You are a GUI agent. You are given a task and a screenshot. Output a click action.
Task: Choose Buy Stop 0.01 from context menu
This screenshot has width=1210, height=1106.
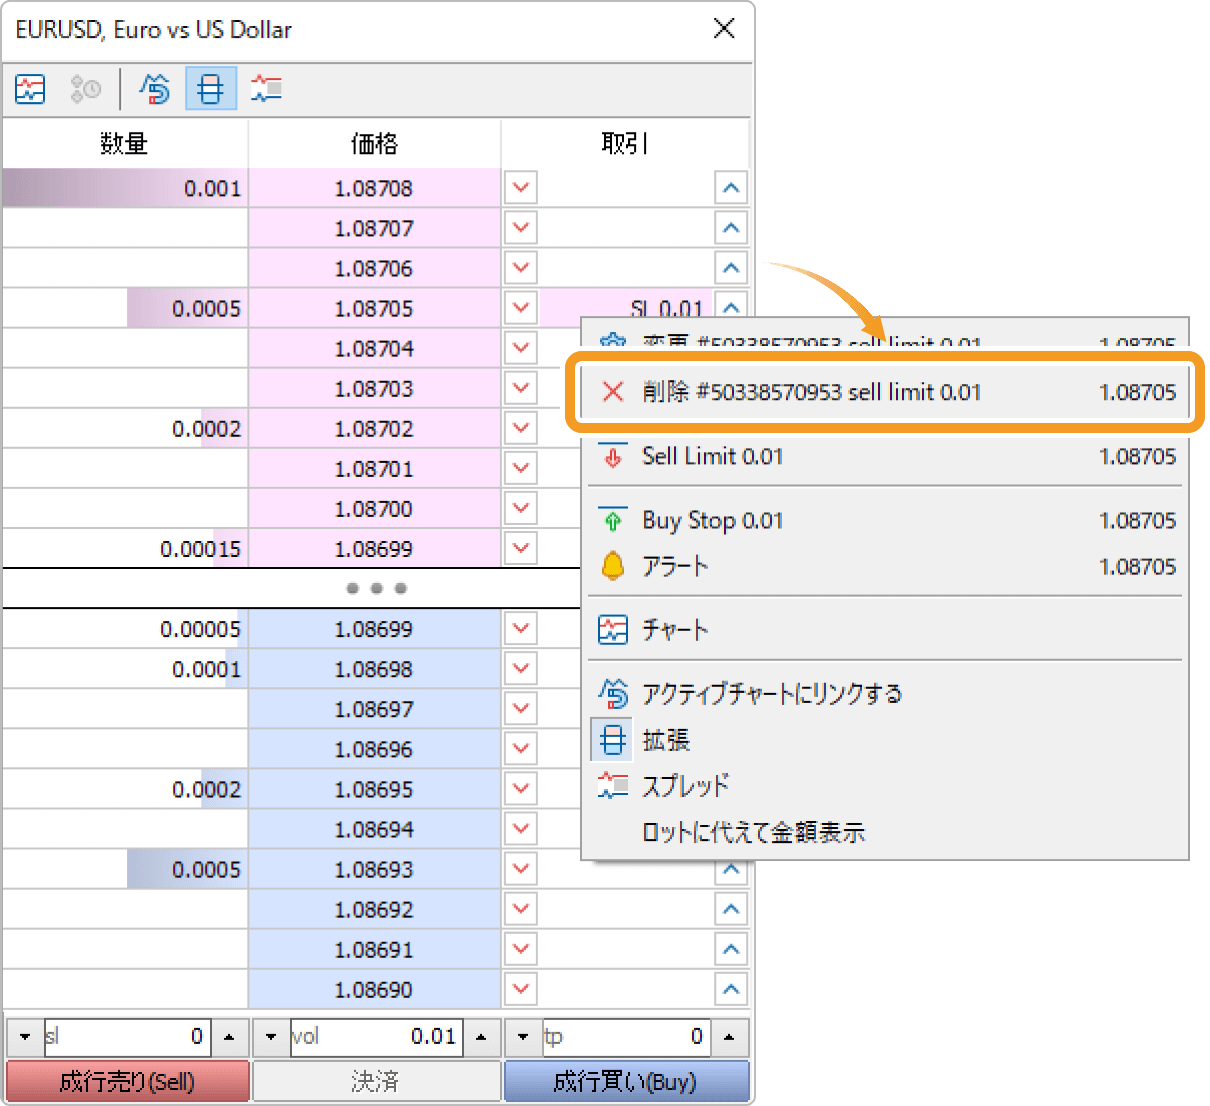coord(885,520)
